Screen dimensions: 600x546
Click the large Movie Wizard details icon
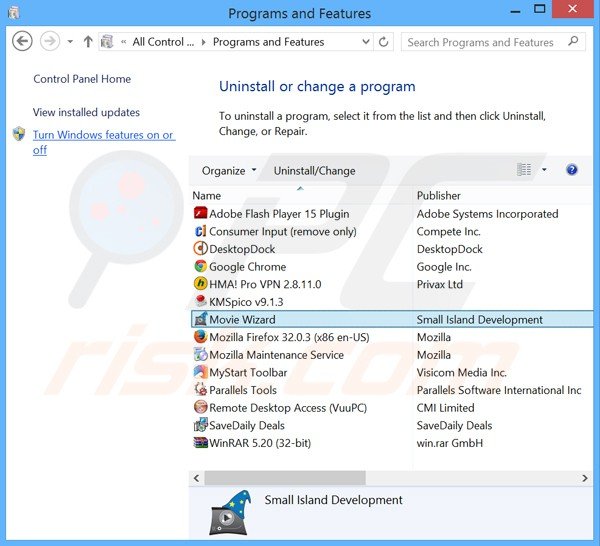tap(230, 513)
